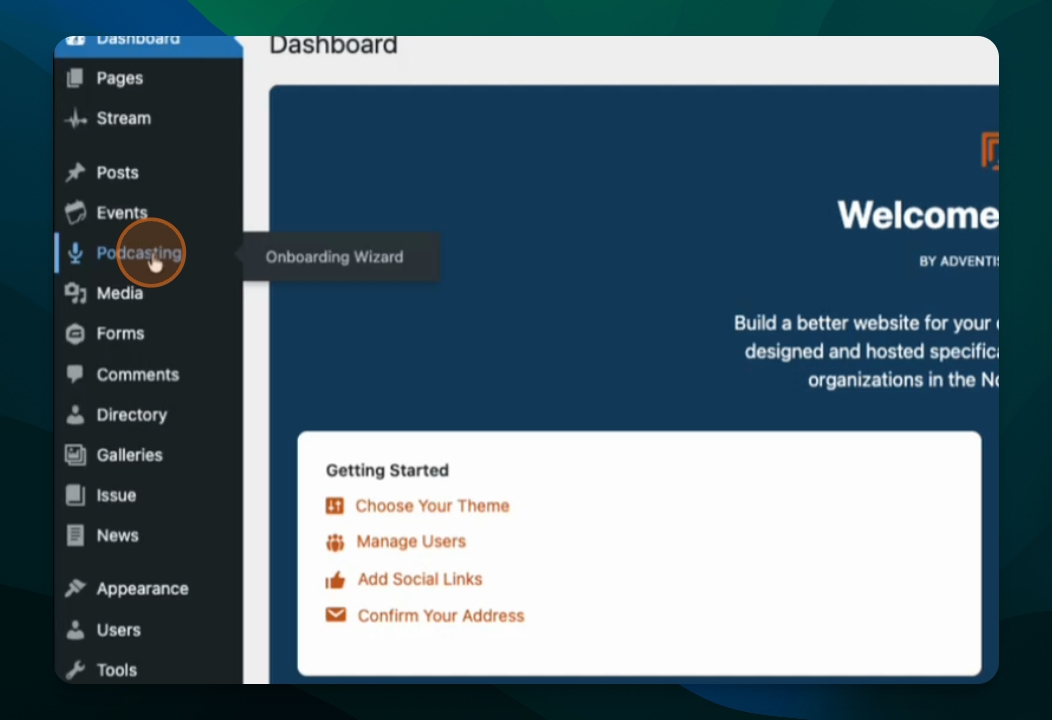Viewport: 1052px width, 720px height.
Task: Click the Appearance paintbrush icon
Action: [x=75, y=588]
